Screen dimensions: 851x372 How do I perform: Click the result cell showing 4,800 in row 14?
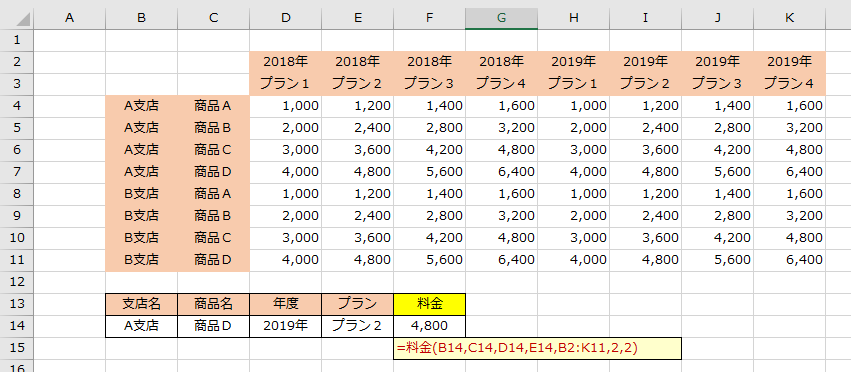(429, 326)
